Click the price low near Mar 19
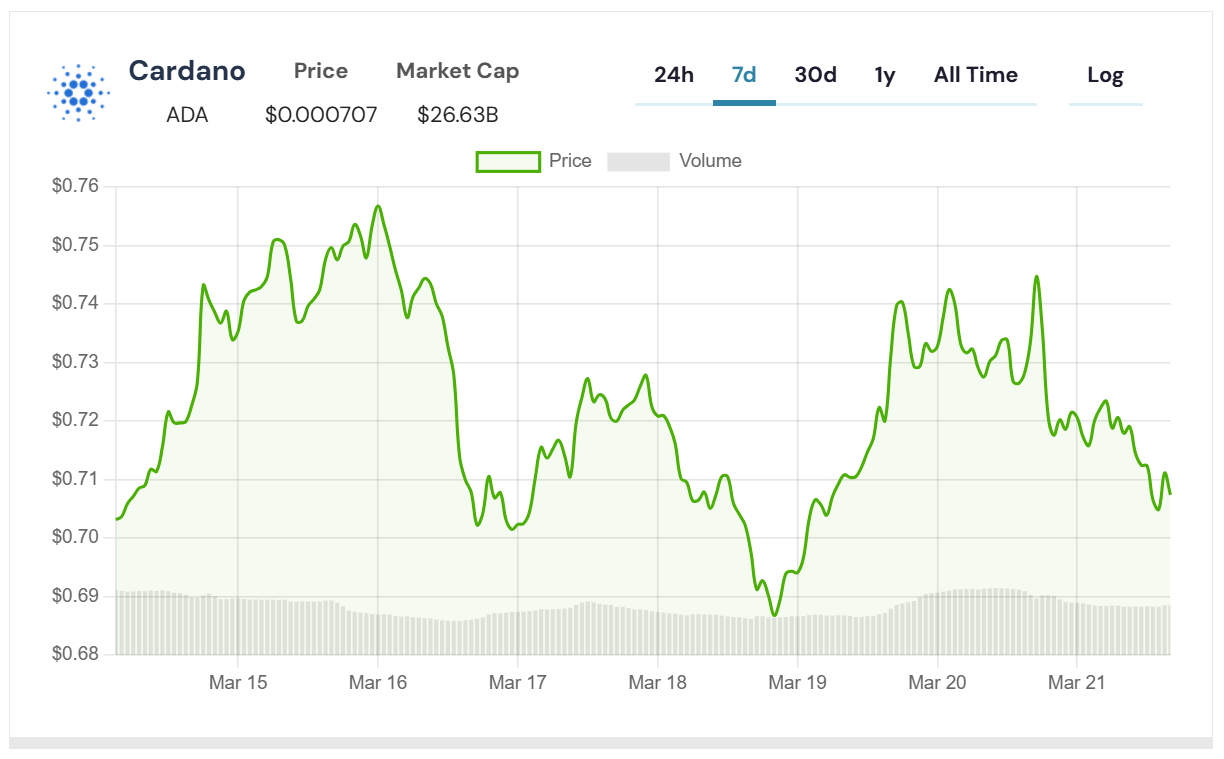 tap(774, 614)
